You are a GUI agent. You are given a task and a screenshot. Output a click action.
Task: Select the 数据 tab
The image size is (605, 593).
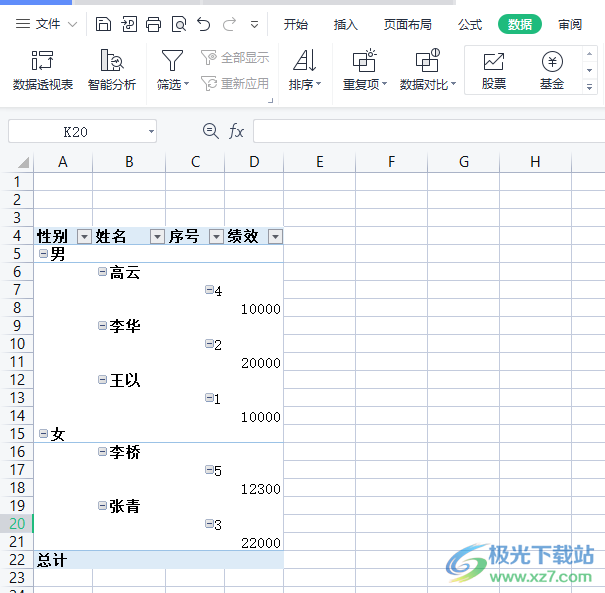[520, 24]
